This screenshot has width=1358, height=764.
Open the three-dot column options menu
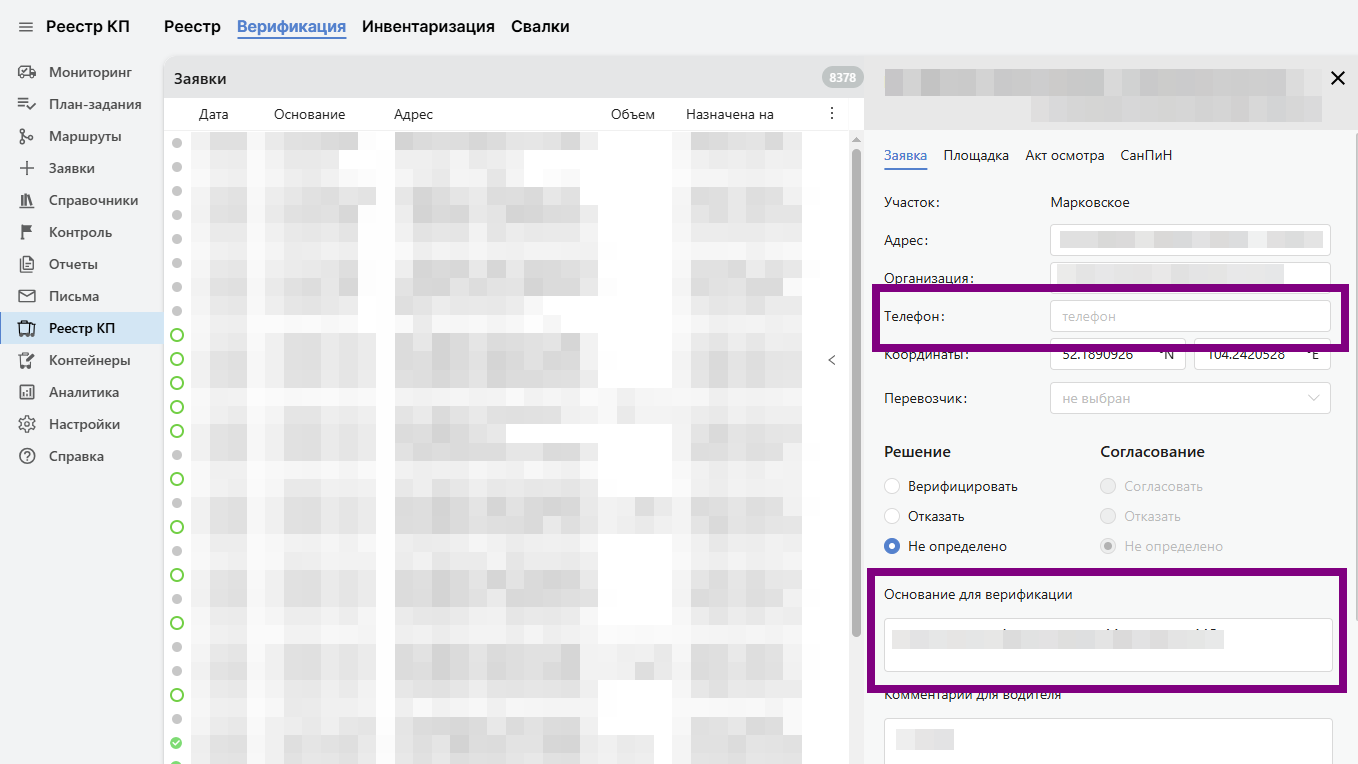[831, 114]
